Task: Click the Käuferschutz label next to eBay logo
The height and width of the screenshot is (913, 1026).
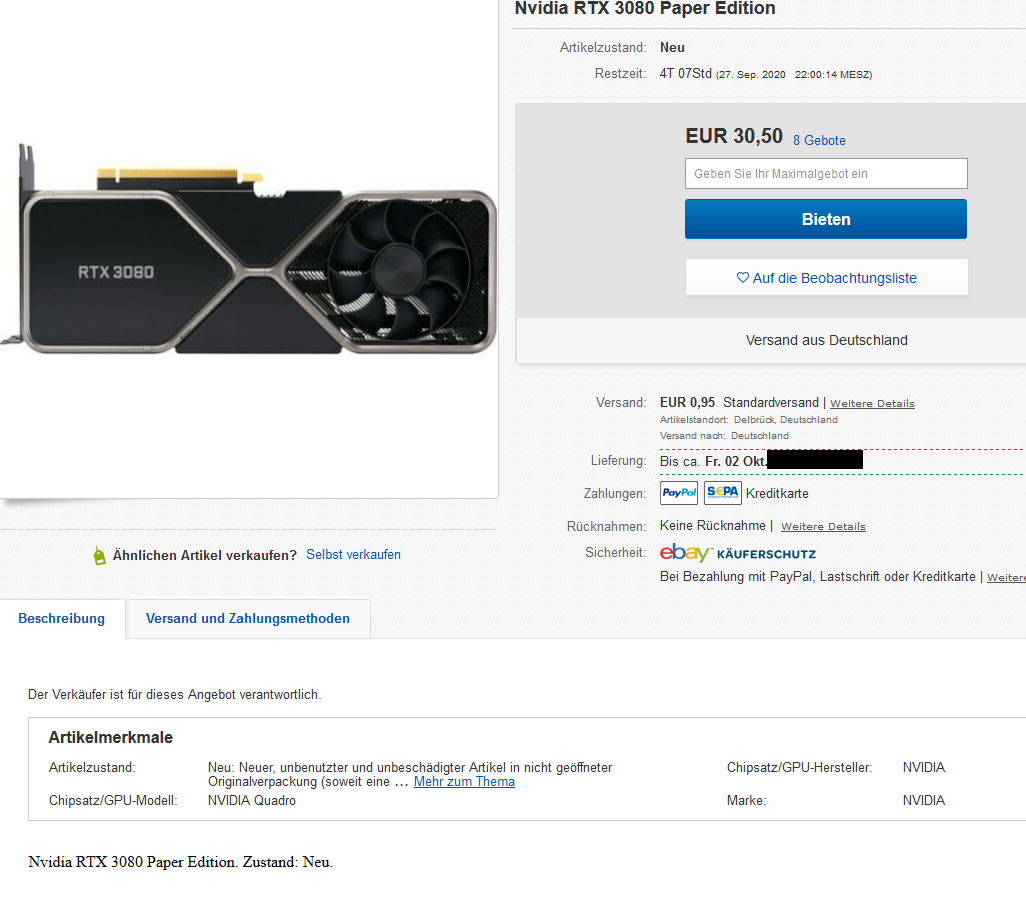Action: click(x=766, y=553)
